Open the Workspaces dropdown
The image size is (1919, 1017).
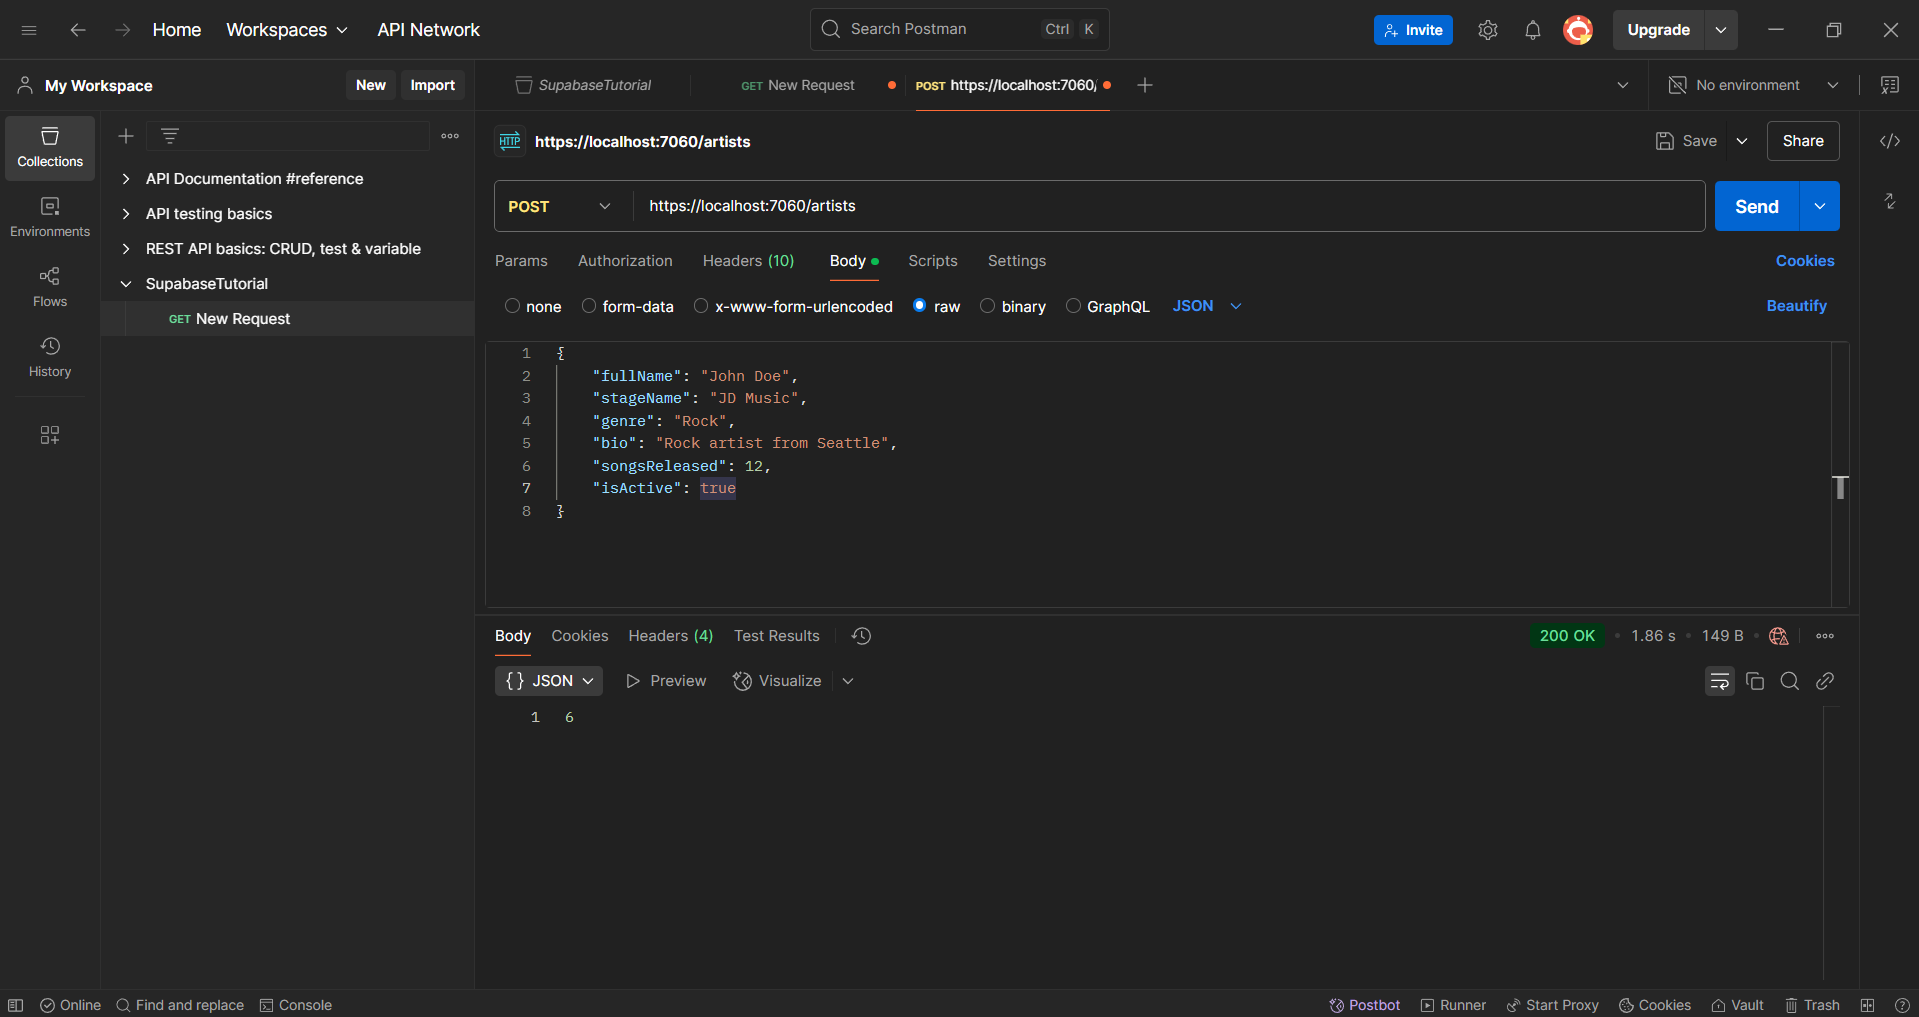287,30
